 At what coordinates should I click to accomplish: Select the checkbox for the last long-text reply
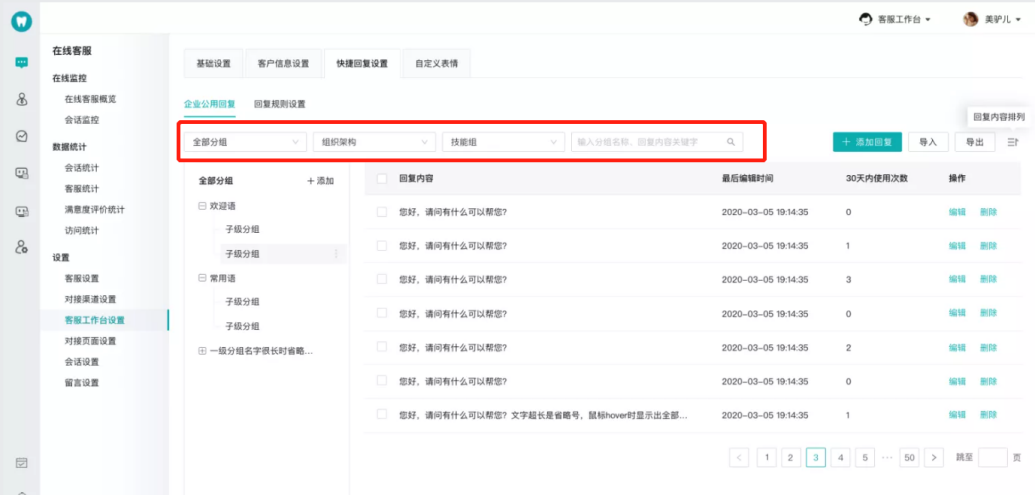click(x=381, y=414)
